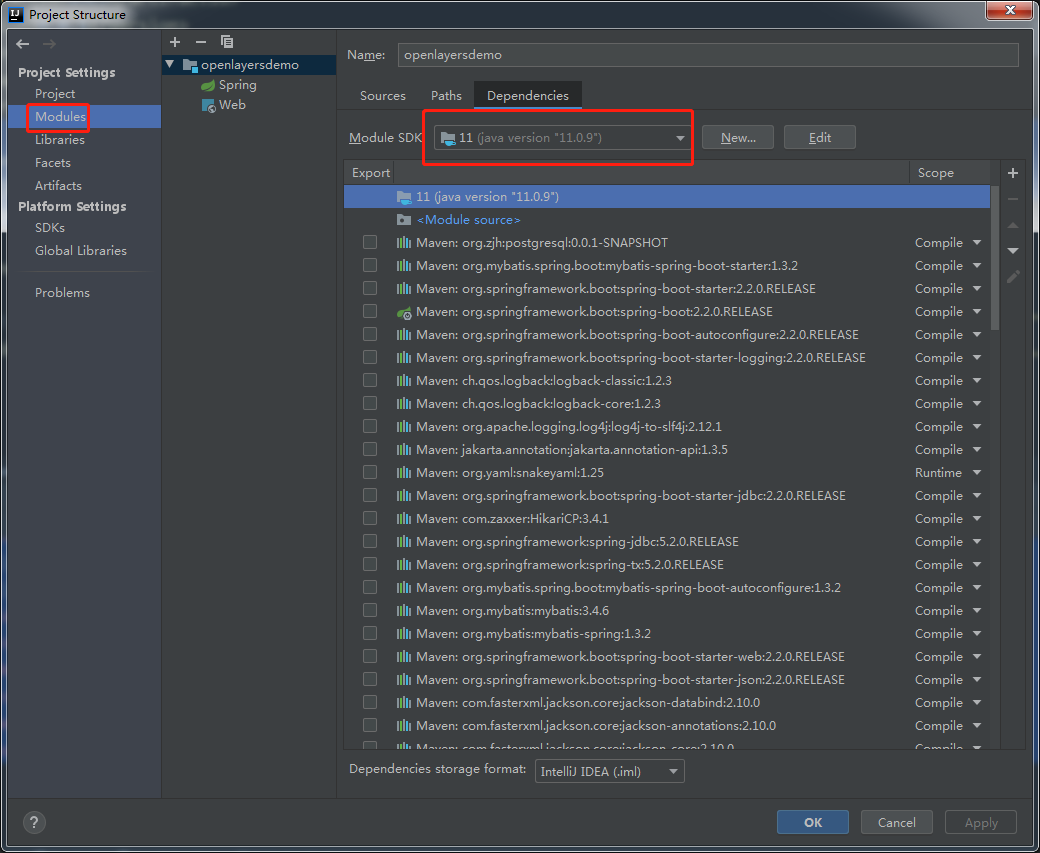Click library icon of snakeyaml:1.25 row
The width and height of the screenshot is (1040, 853).
coord(403,473)
